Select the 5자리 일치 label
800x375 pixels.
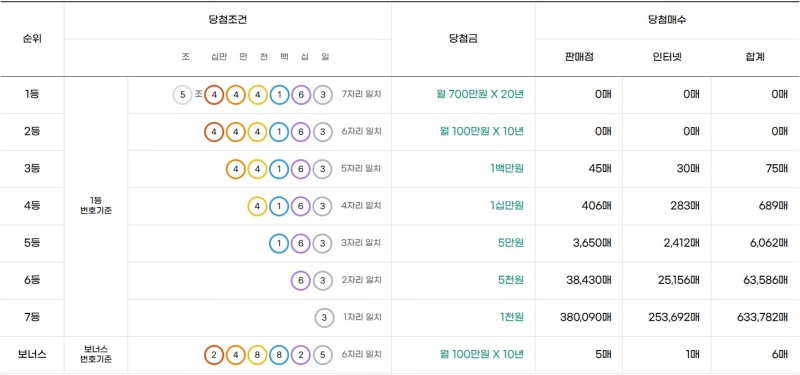pyautogui.click(x=361, y=169)
